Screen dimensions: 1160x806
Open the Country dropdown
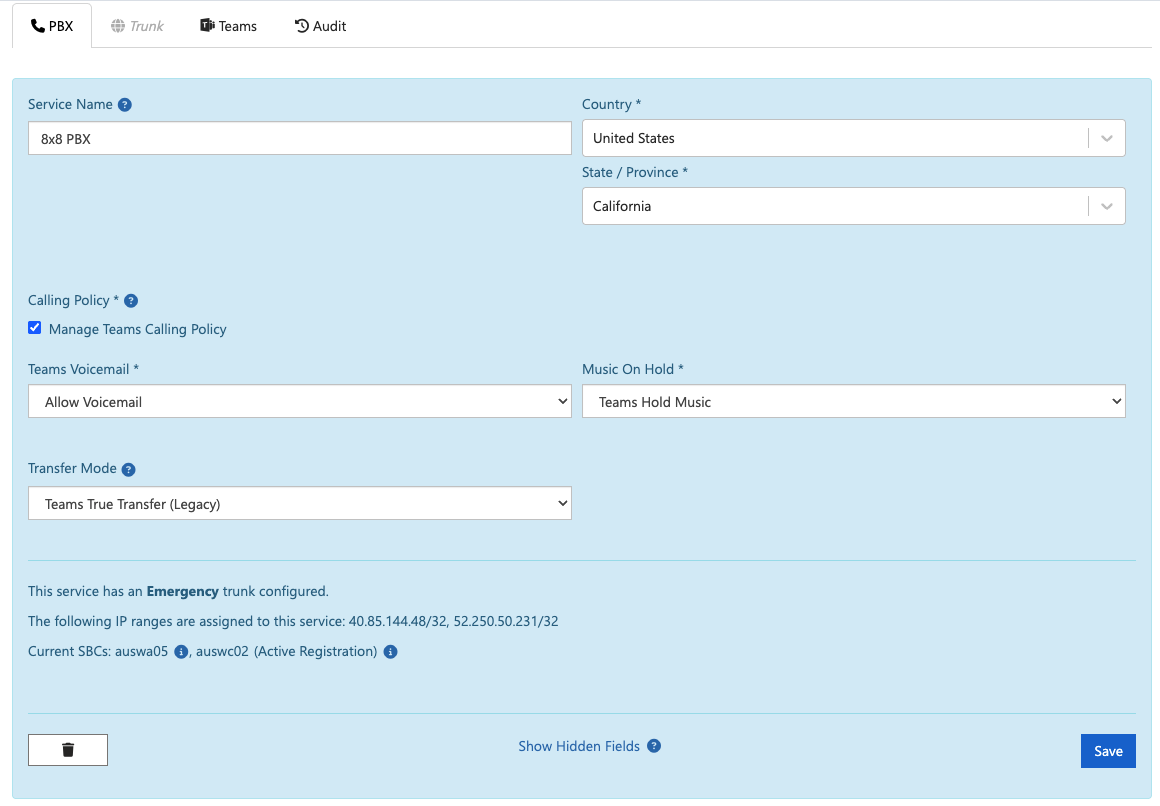click(853, 138)
